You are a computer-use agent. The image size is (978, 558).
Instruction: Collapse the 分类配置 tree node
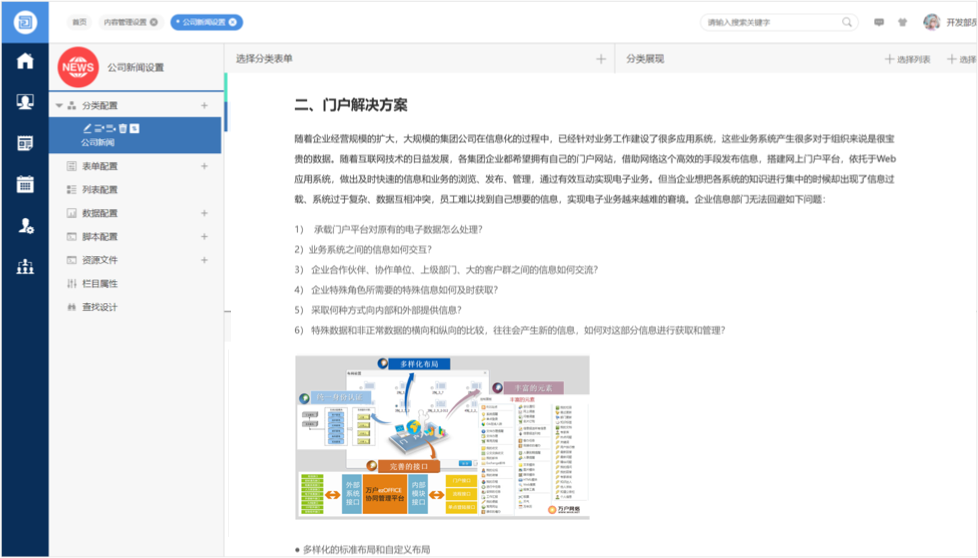point(59,105)
